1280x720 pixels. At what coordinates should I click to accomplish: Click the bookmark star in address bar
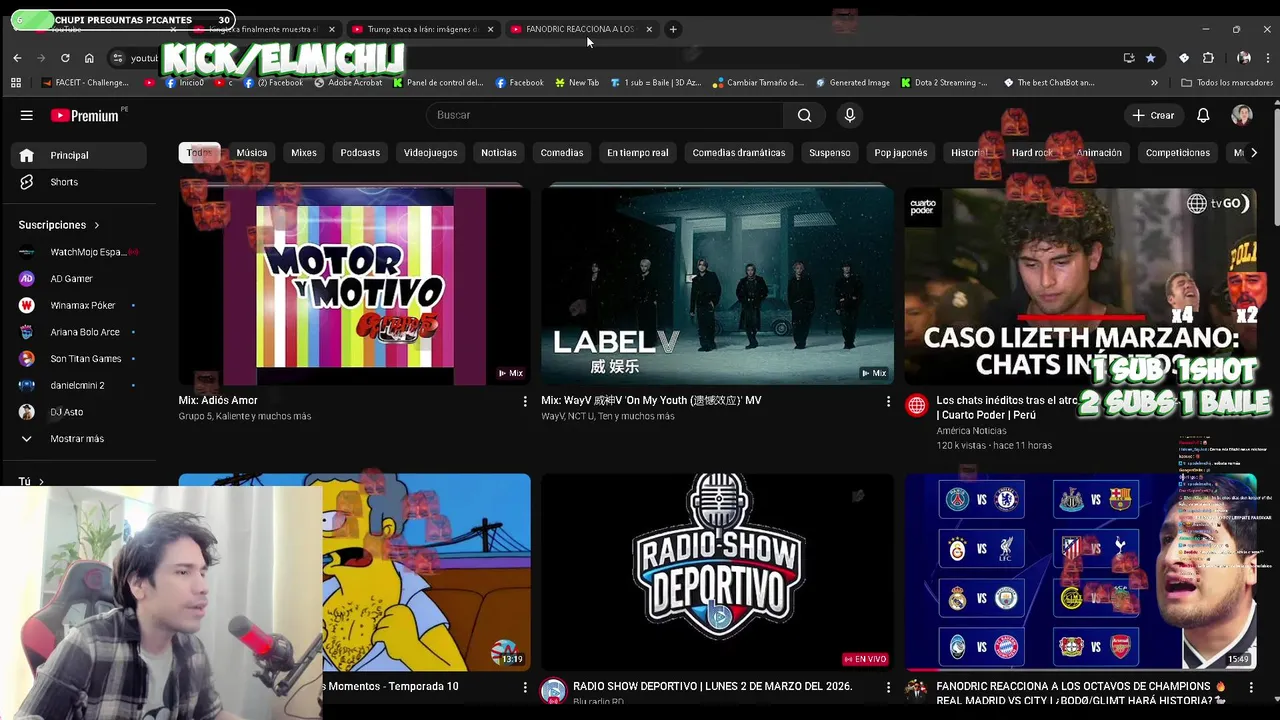(x=1150, y=58)
